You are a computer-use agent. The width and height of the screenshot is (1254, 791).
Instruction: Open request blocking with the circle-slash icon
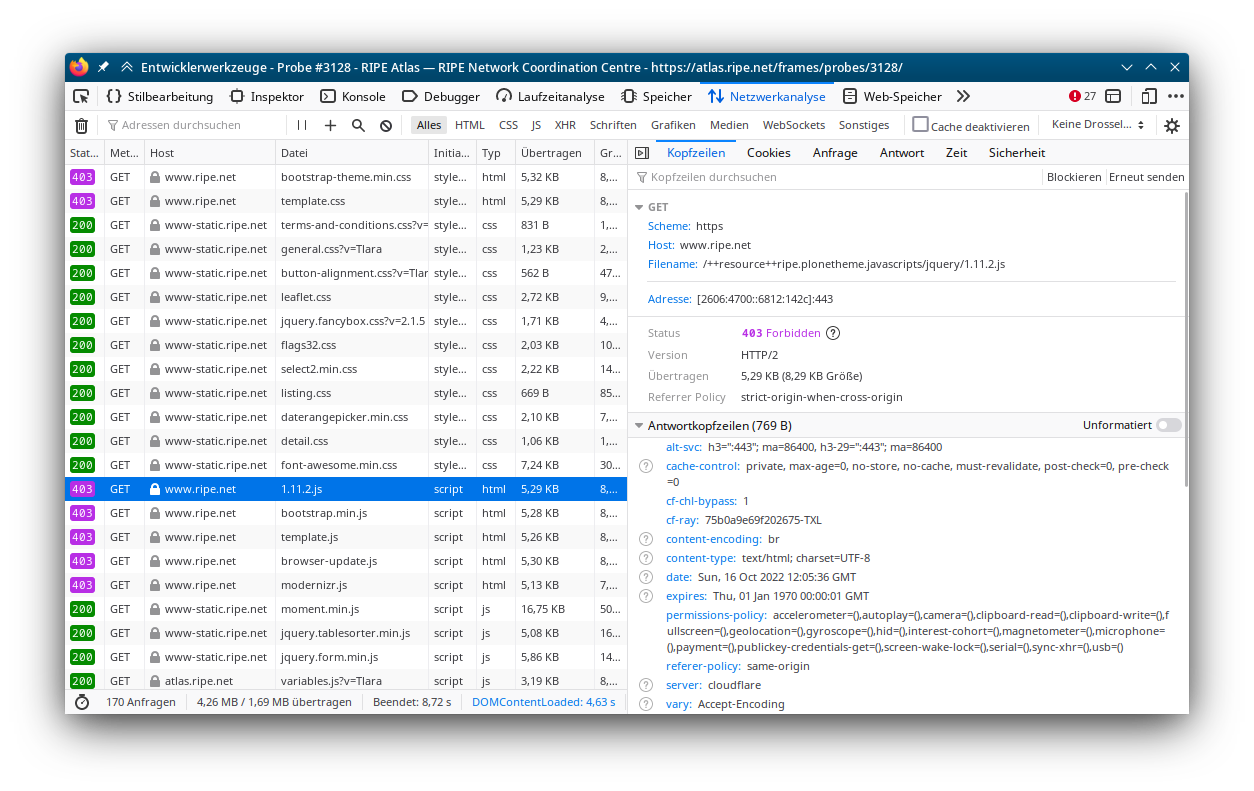[x=386, y=126]
